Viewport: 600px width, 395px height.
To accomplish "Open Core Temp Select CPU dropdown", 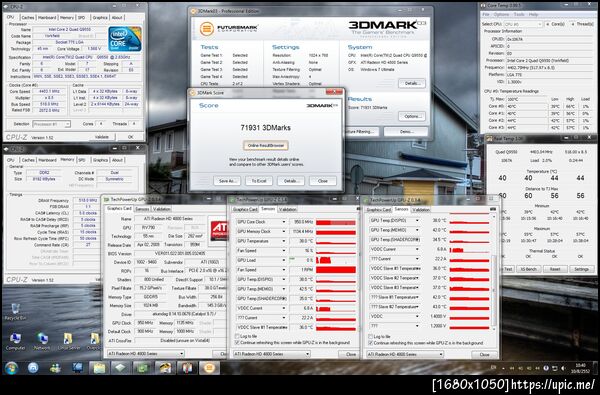I will (x=524, y=24).
